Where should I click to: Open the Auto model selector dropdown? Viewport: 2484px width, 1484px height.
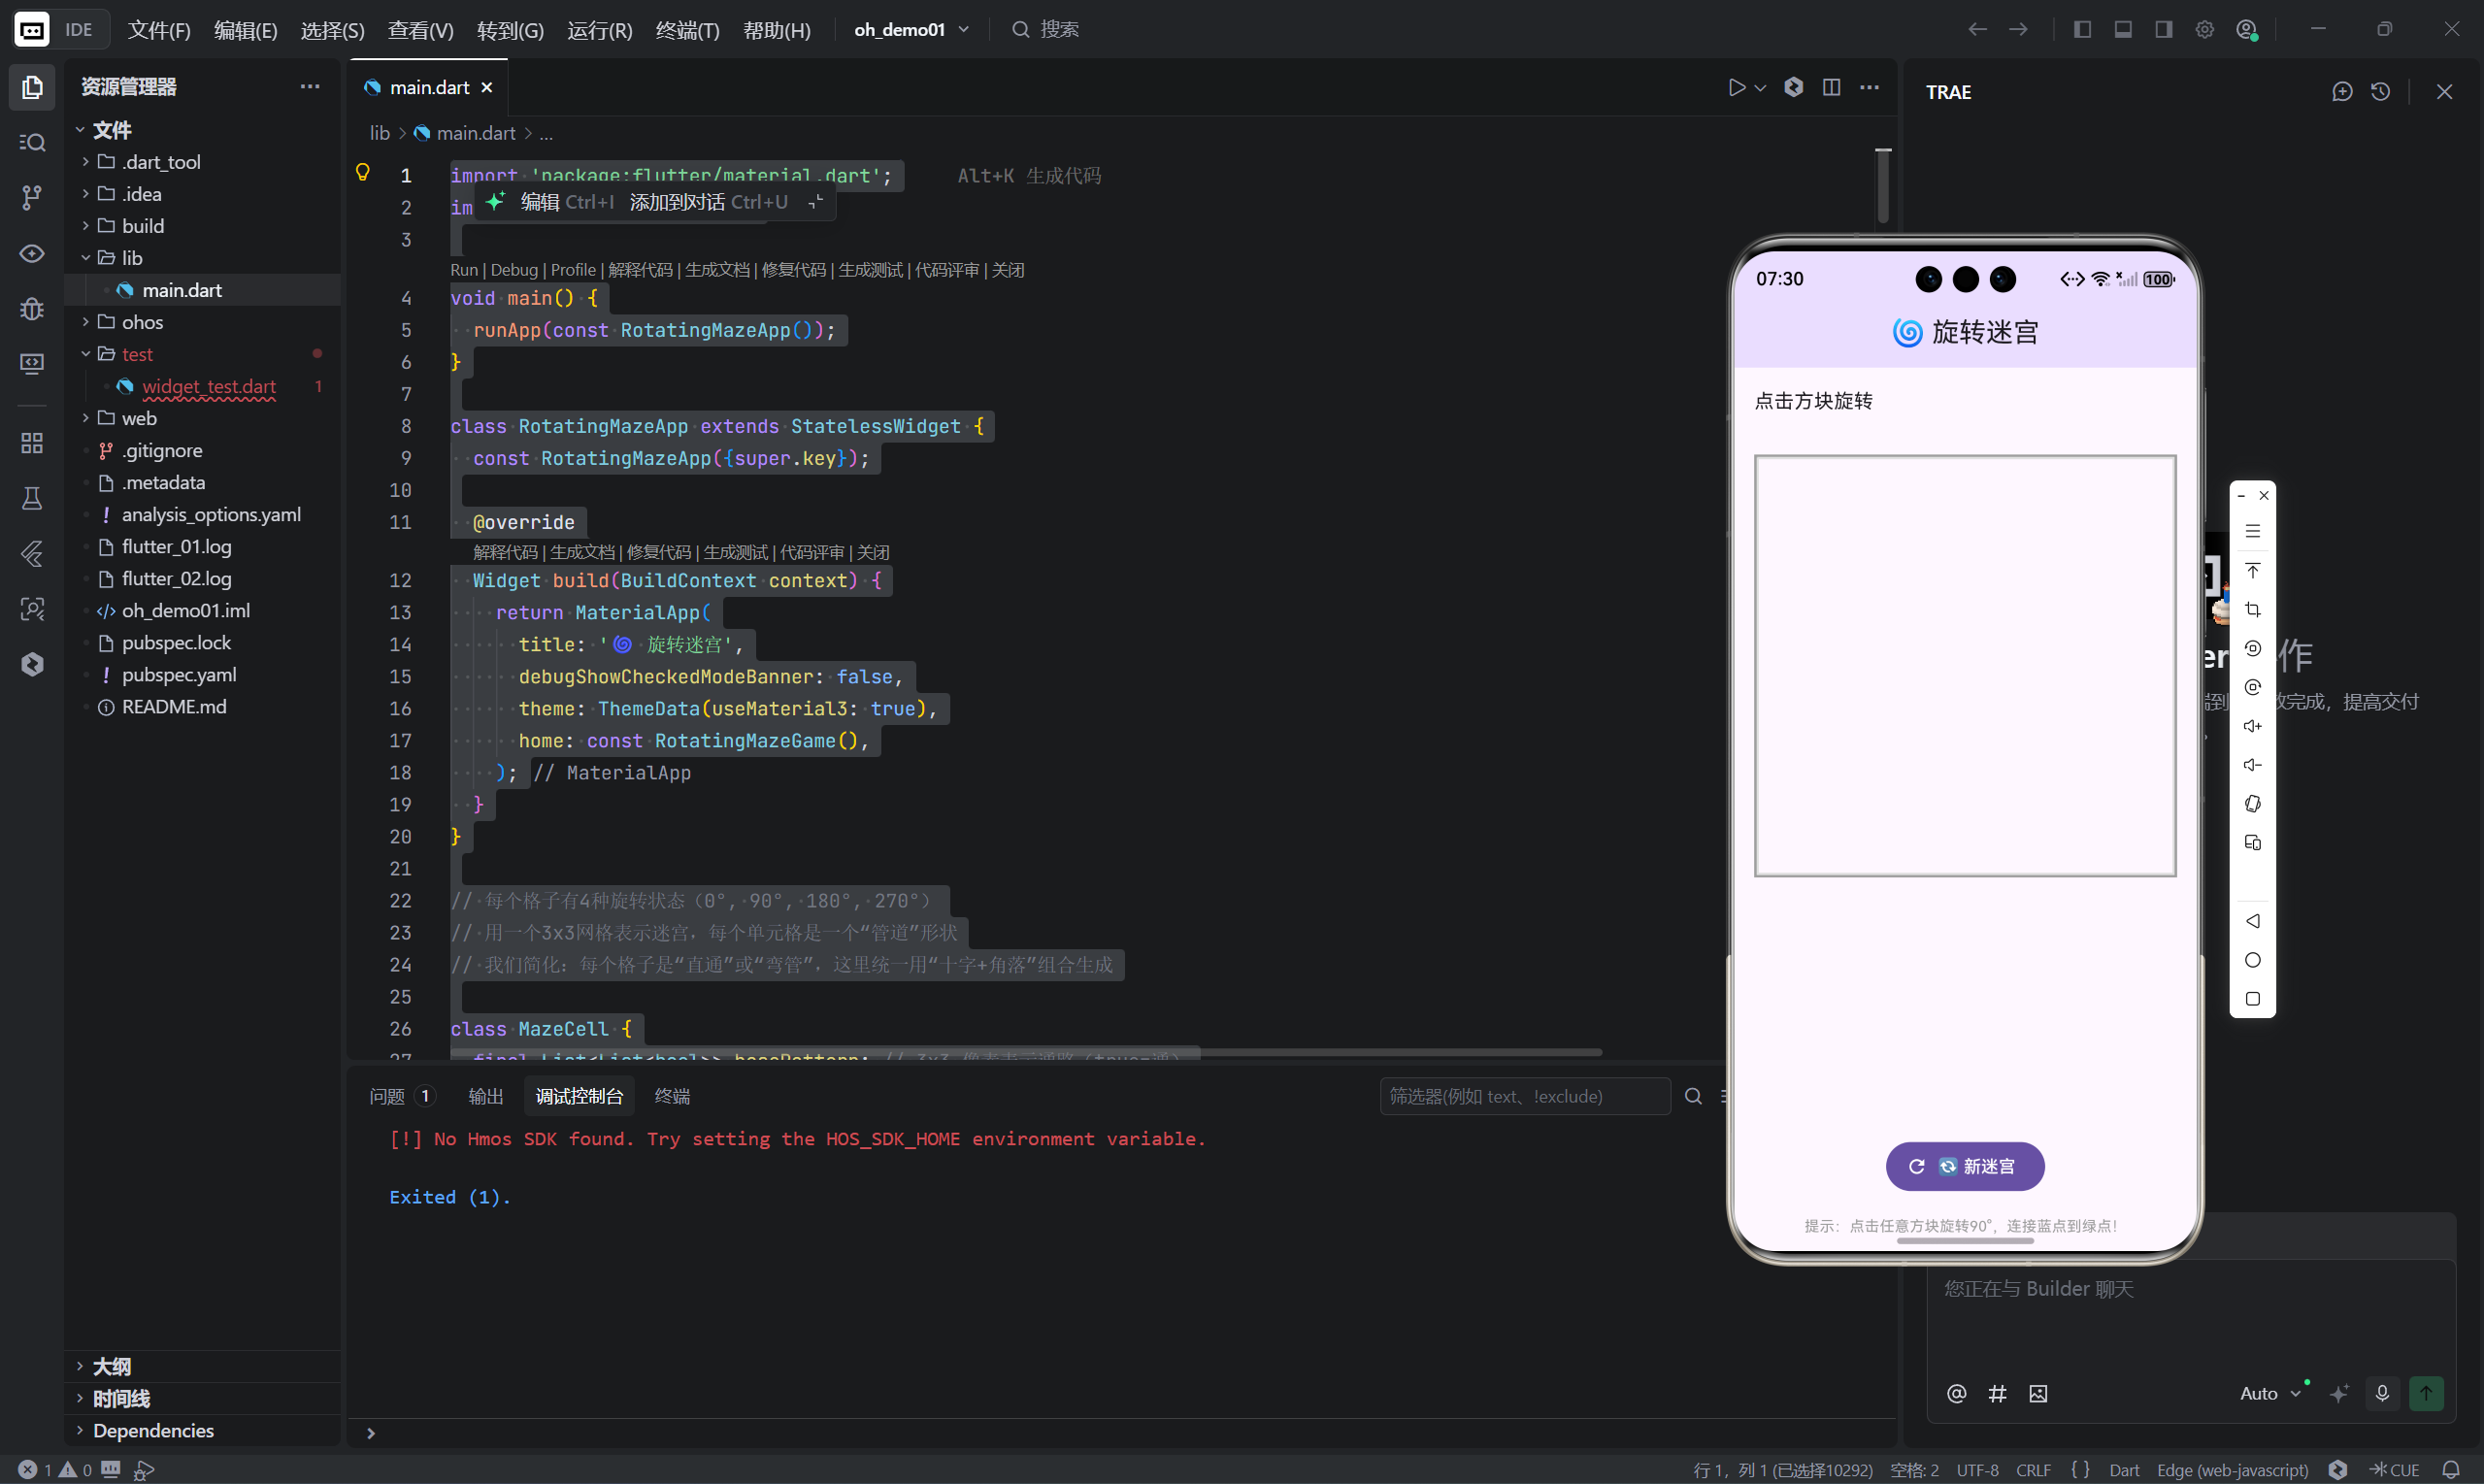click(2269, 1393)
